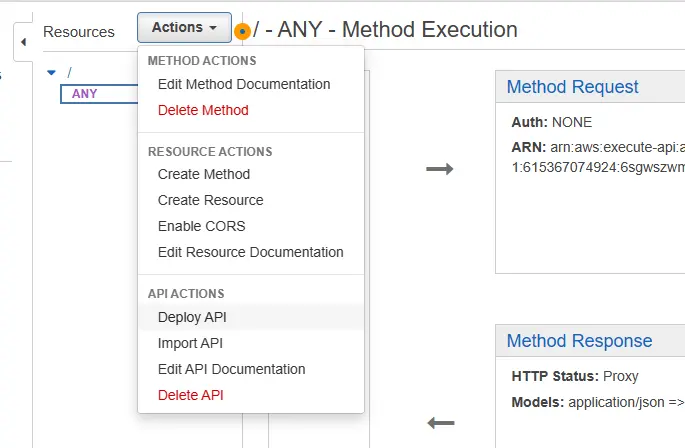Open the Method Response link
The height and width of the screenshot is (448, 685).
click(579, 341)
